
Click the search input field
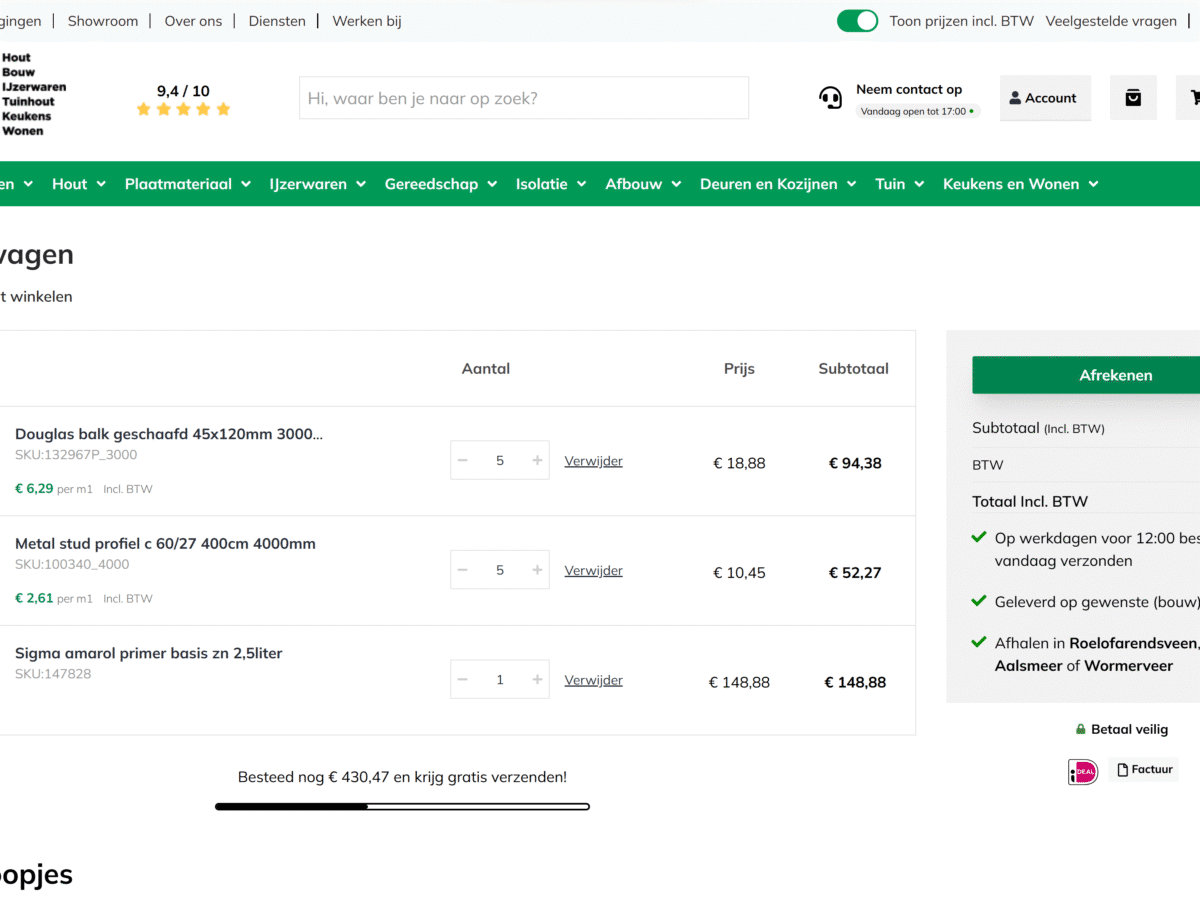523,98
